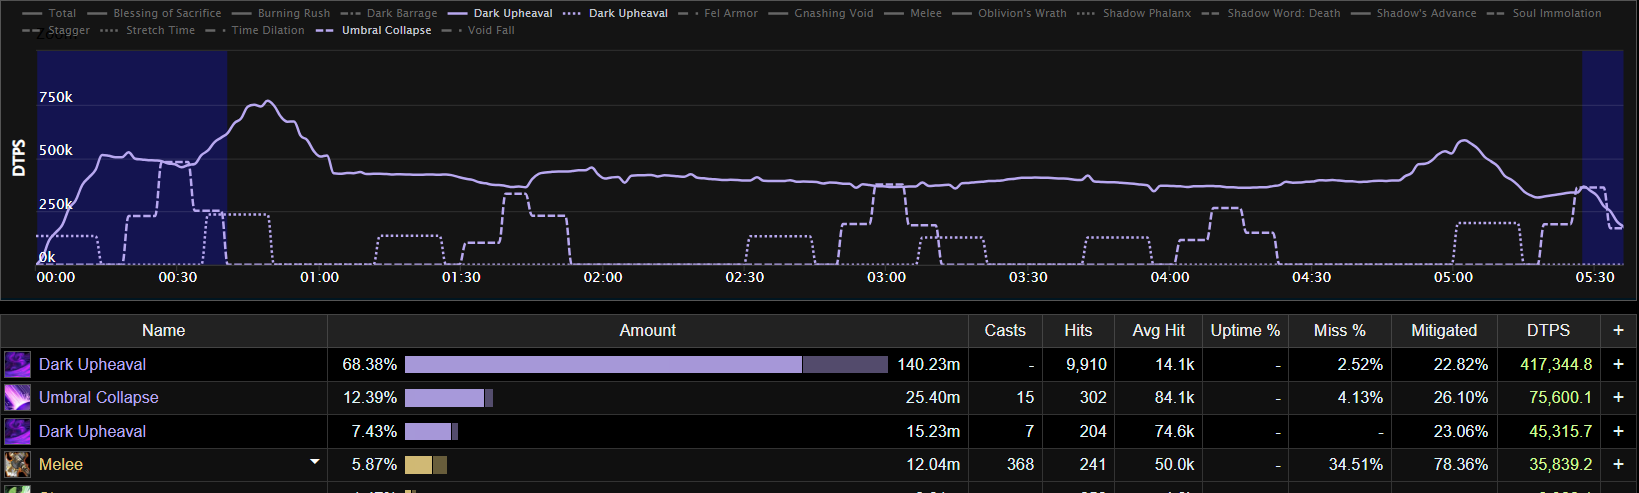Click the Melee row portrait icon
Screen dimensions: 1639x493
[18, 465]
